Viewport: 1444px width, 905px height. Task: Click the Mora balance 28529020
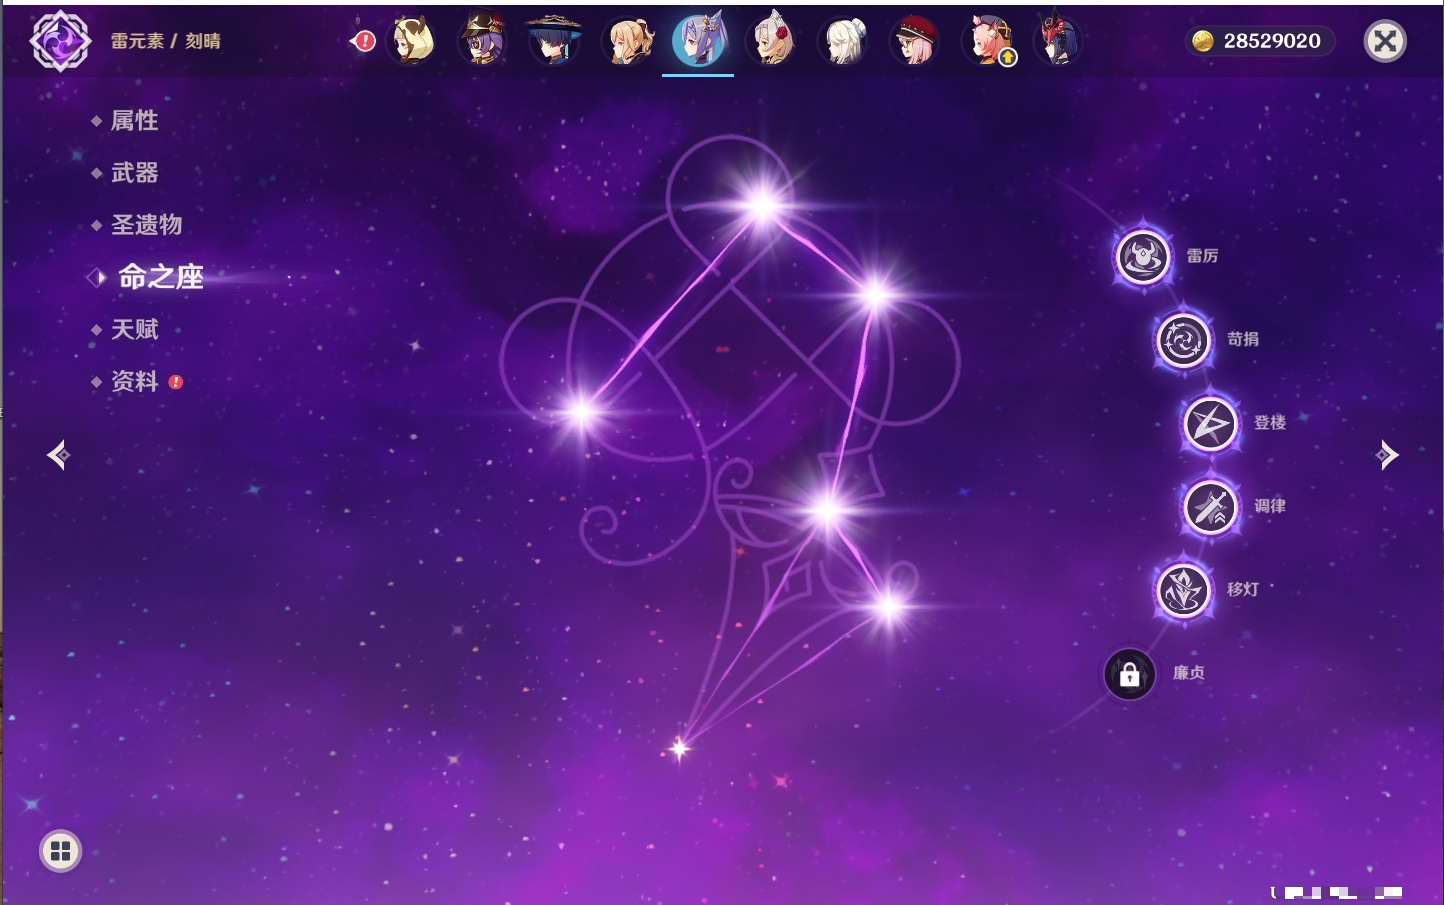pos(1259,41)
